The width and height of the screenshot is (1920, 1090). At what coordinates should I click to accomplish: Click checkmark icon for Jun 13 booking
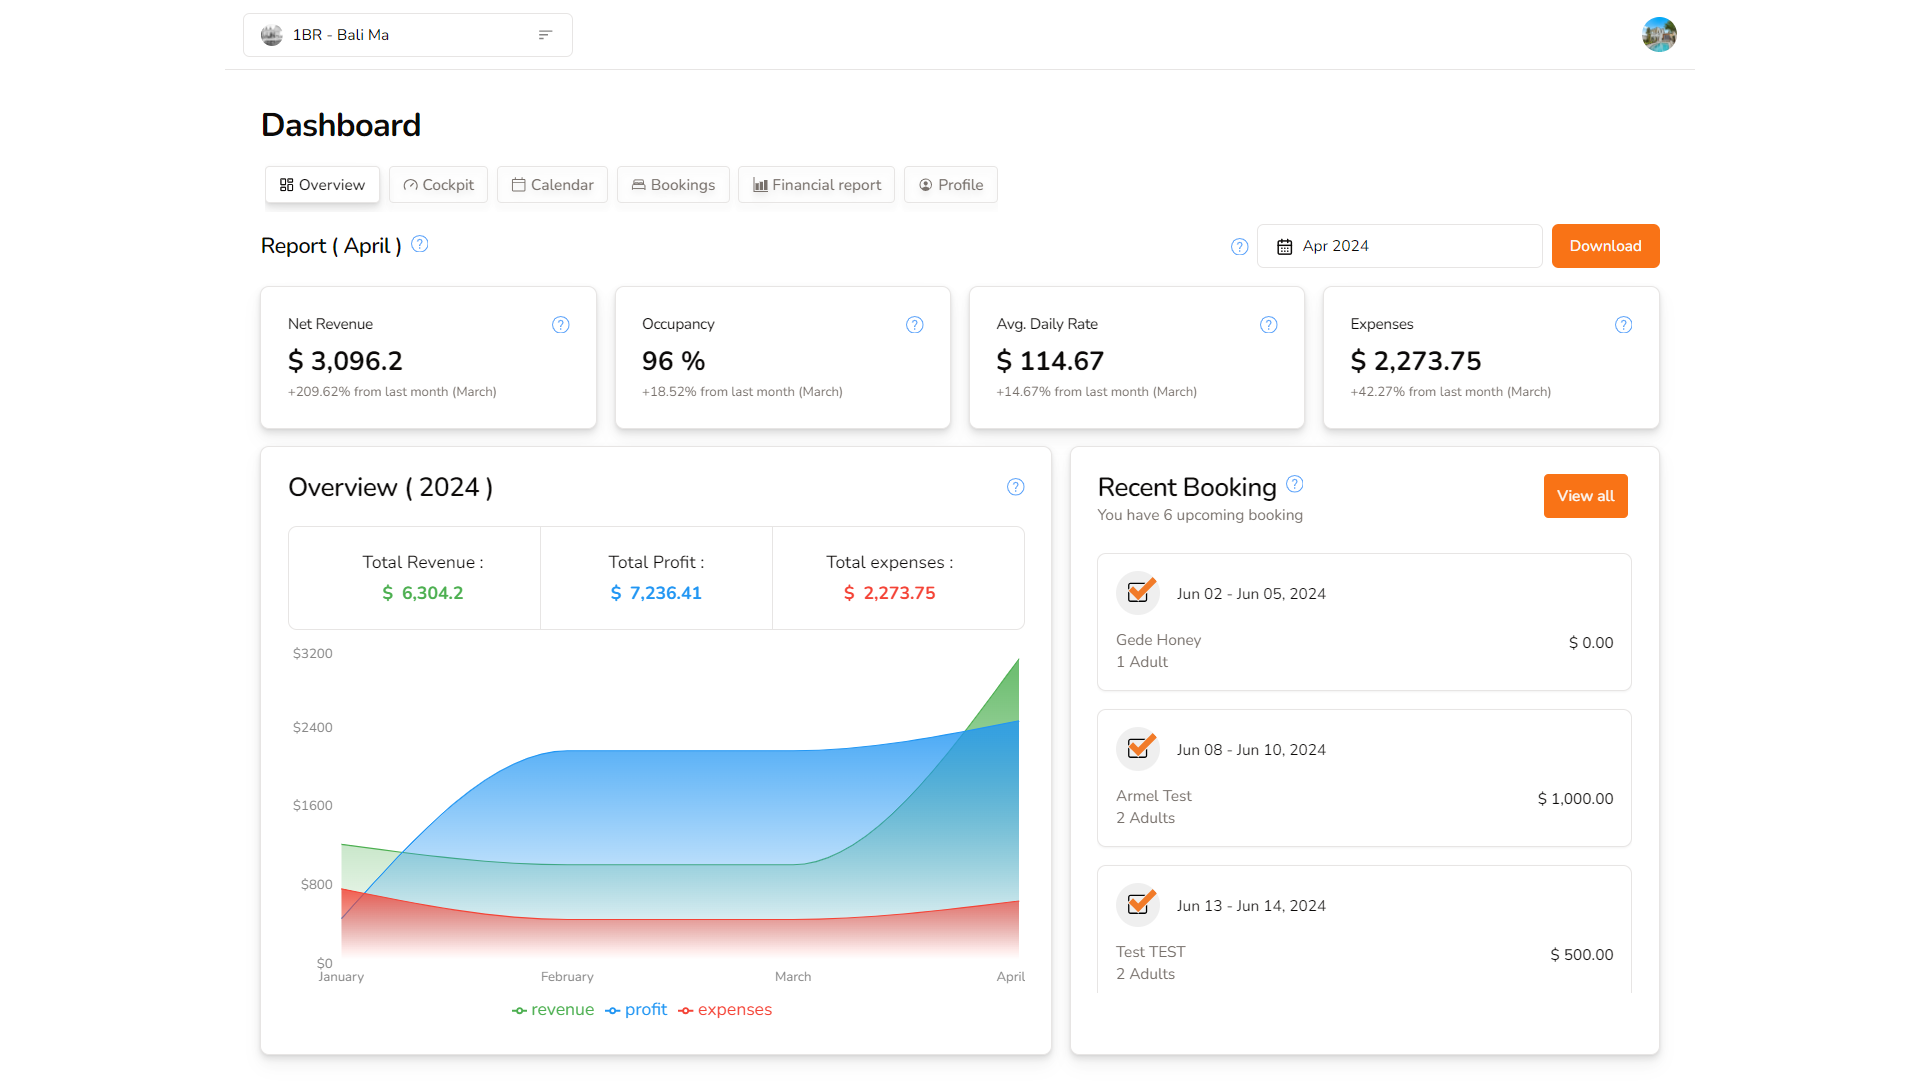[x=1138, y=905]
